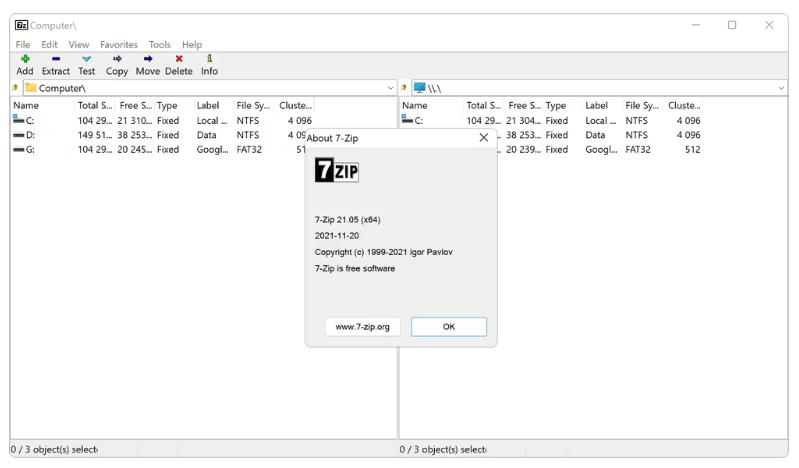Open the Tools menu

[x=160, y=44]
